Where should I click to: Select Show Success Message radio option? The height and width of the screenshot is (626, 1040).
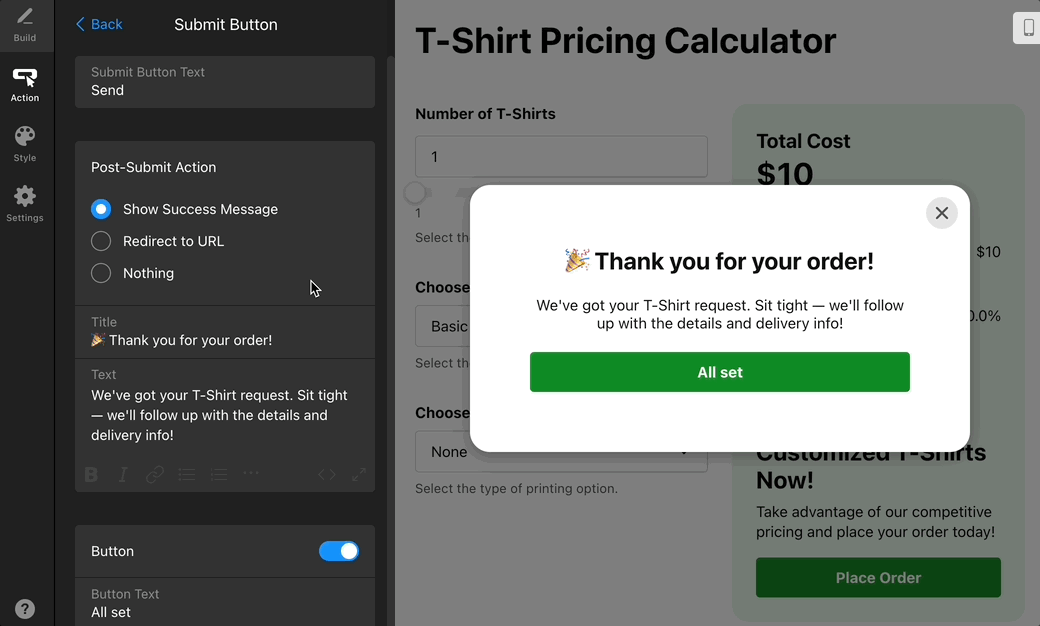101,209
